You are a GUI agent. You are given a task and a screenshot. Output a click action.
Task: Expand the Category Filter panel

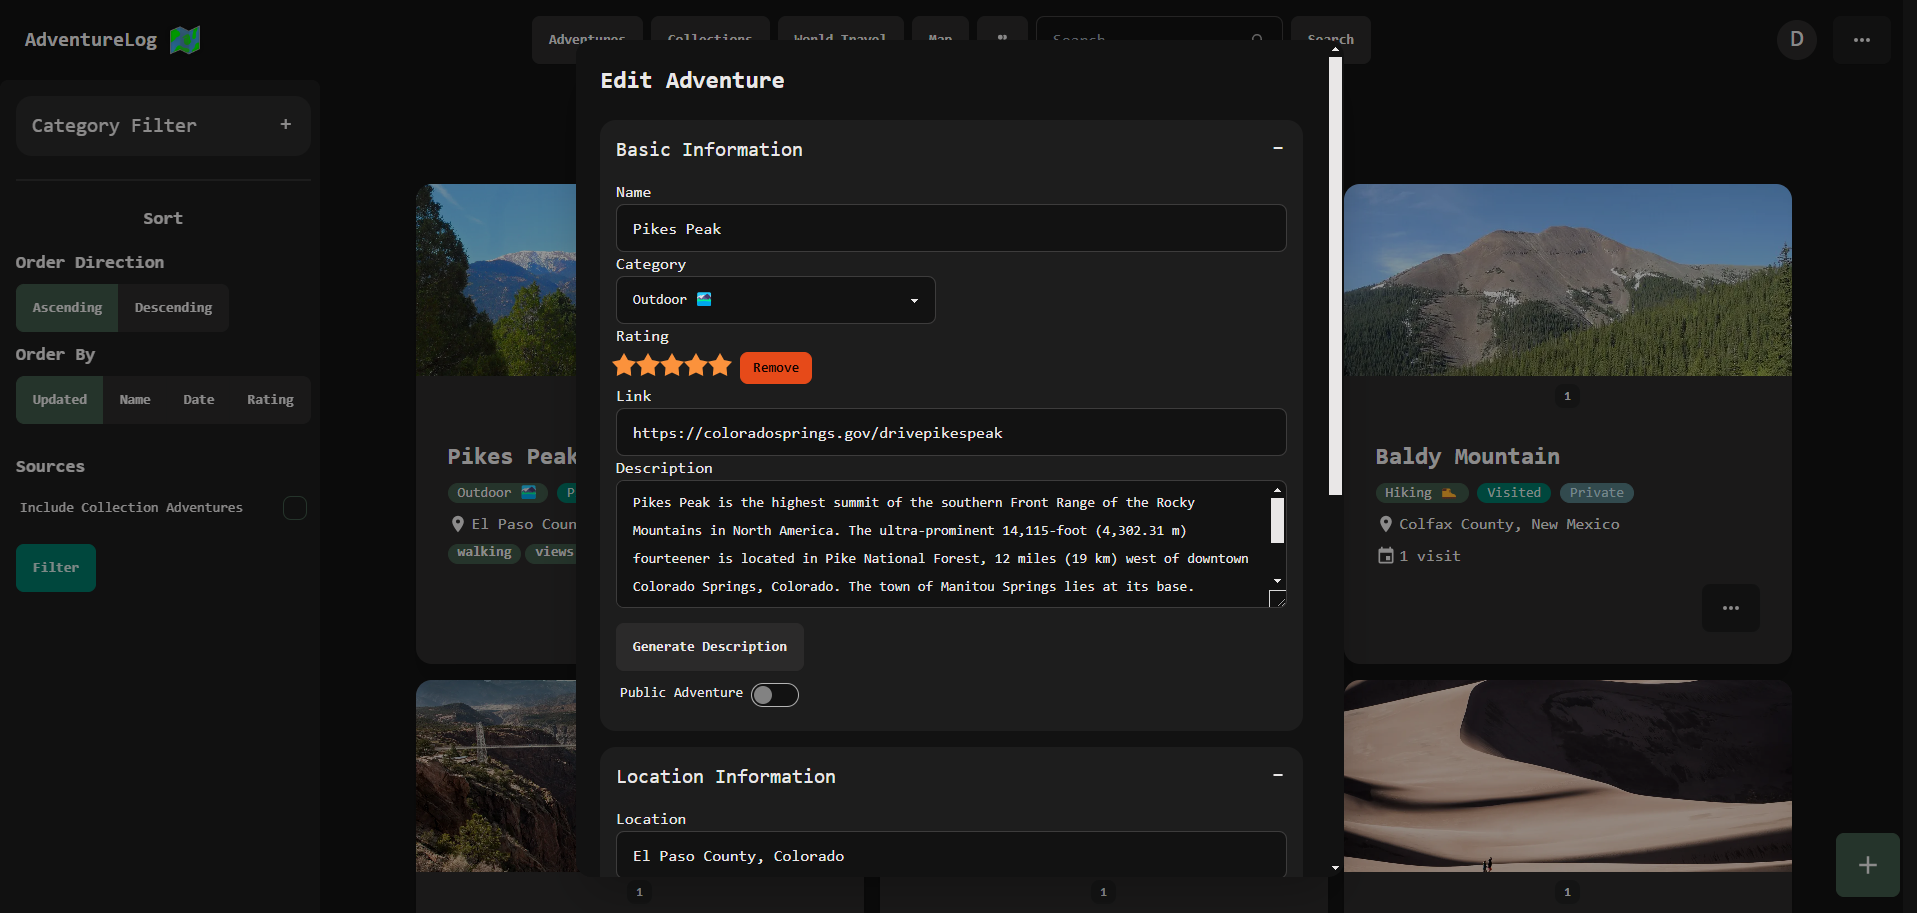coord(285,125)
